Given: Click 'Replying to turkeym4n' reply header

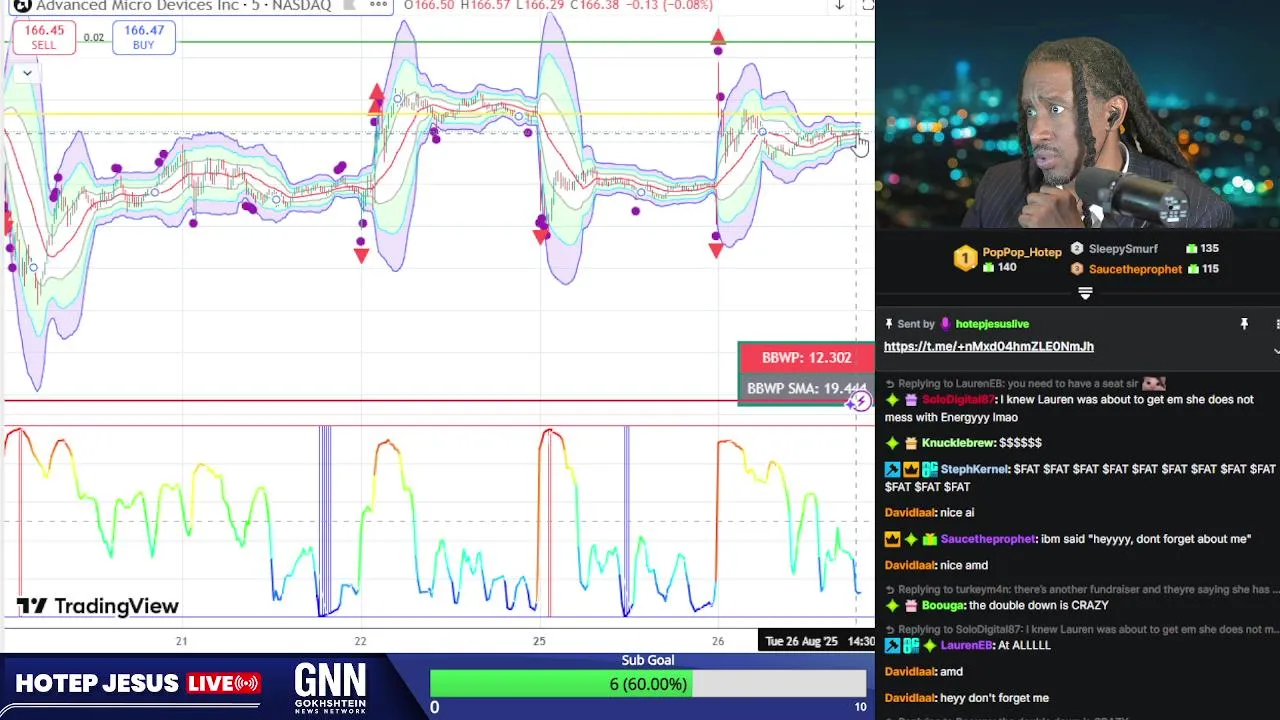Looking at the screenshot, I should tap(1082, 590).
